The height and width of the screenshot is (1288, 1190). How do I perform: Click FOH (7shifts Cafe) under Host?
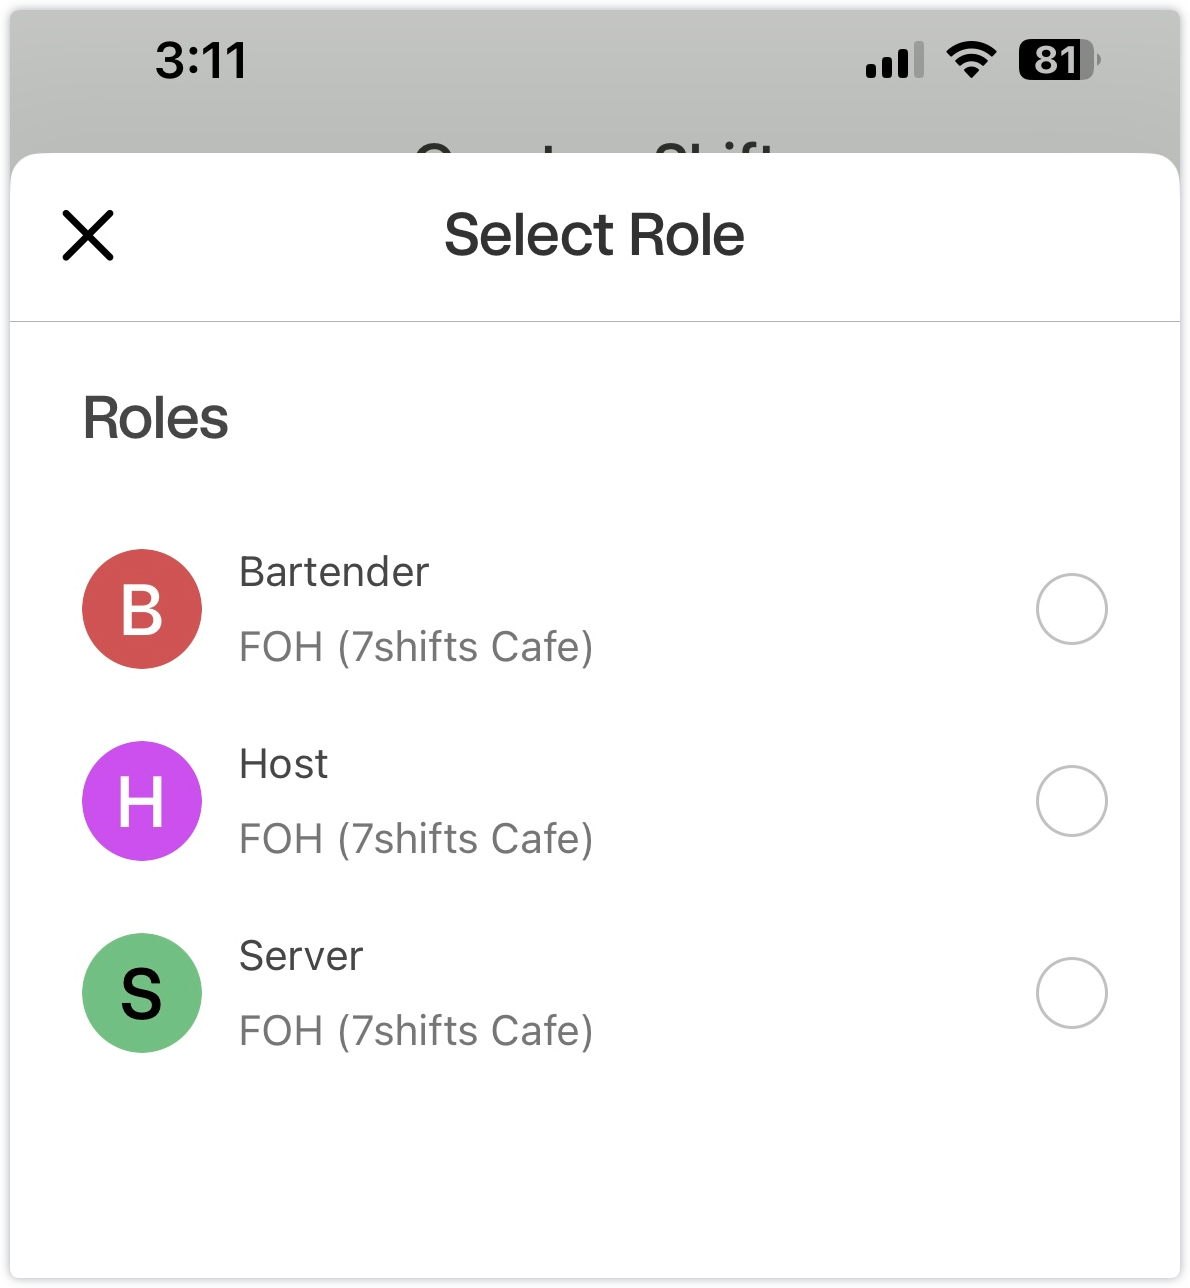tap(416, 839)
